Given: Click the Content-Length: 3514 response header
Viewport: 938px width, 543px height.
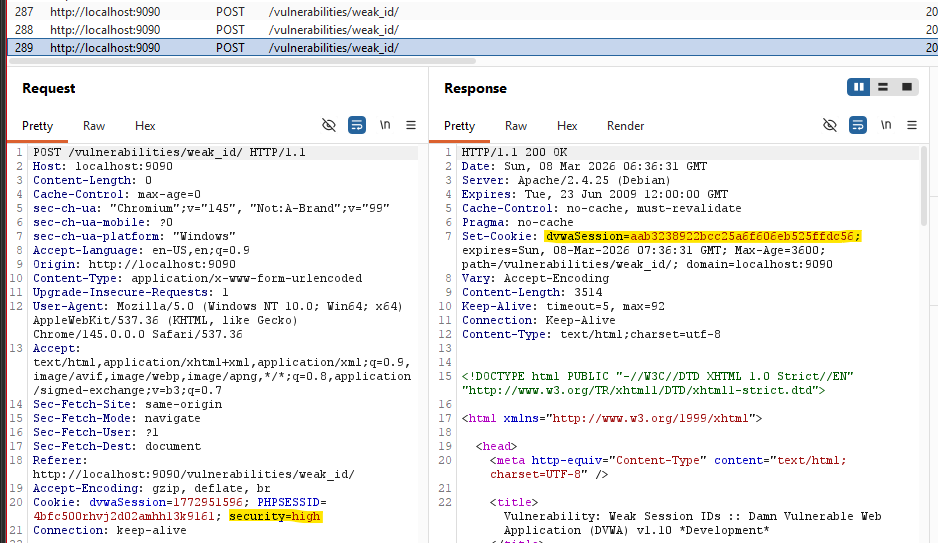Looking at the screenshot, I should (532, 292).
